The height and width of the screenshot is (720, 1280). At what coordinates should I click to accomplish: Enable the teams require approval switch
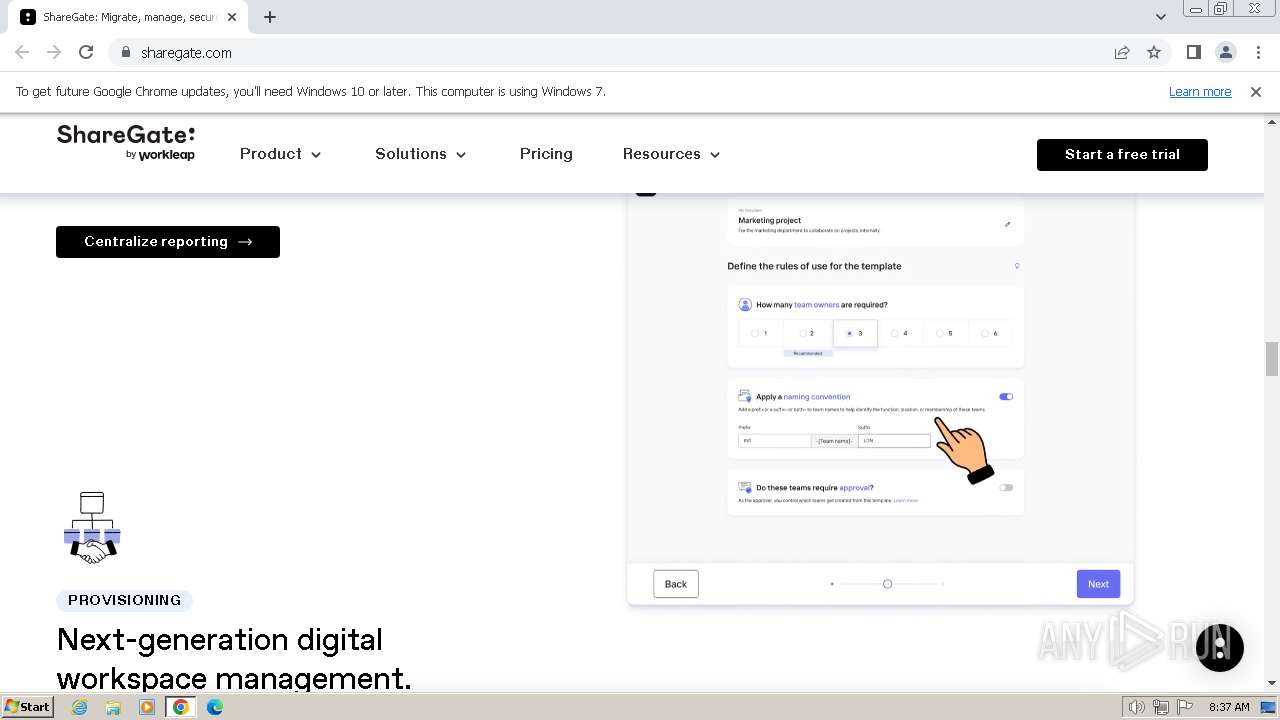(x=1006, y=488)
